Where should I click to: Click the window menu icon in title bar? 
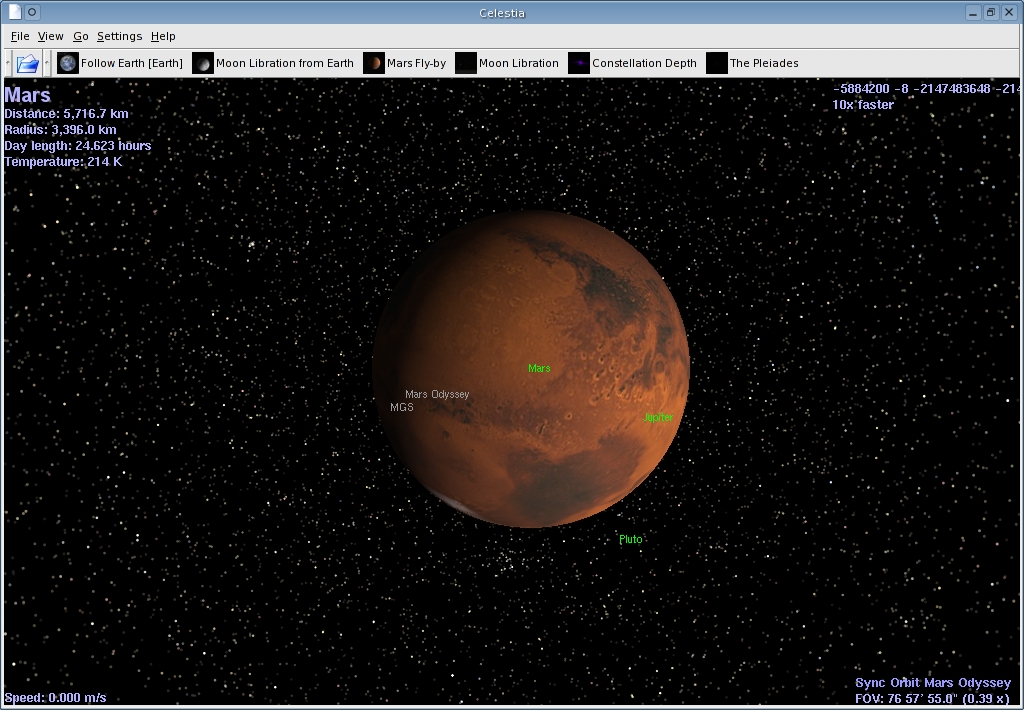[14, 12]
